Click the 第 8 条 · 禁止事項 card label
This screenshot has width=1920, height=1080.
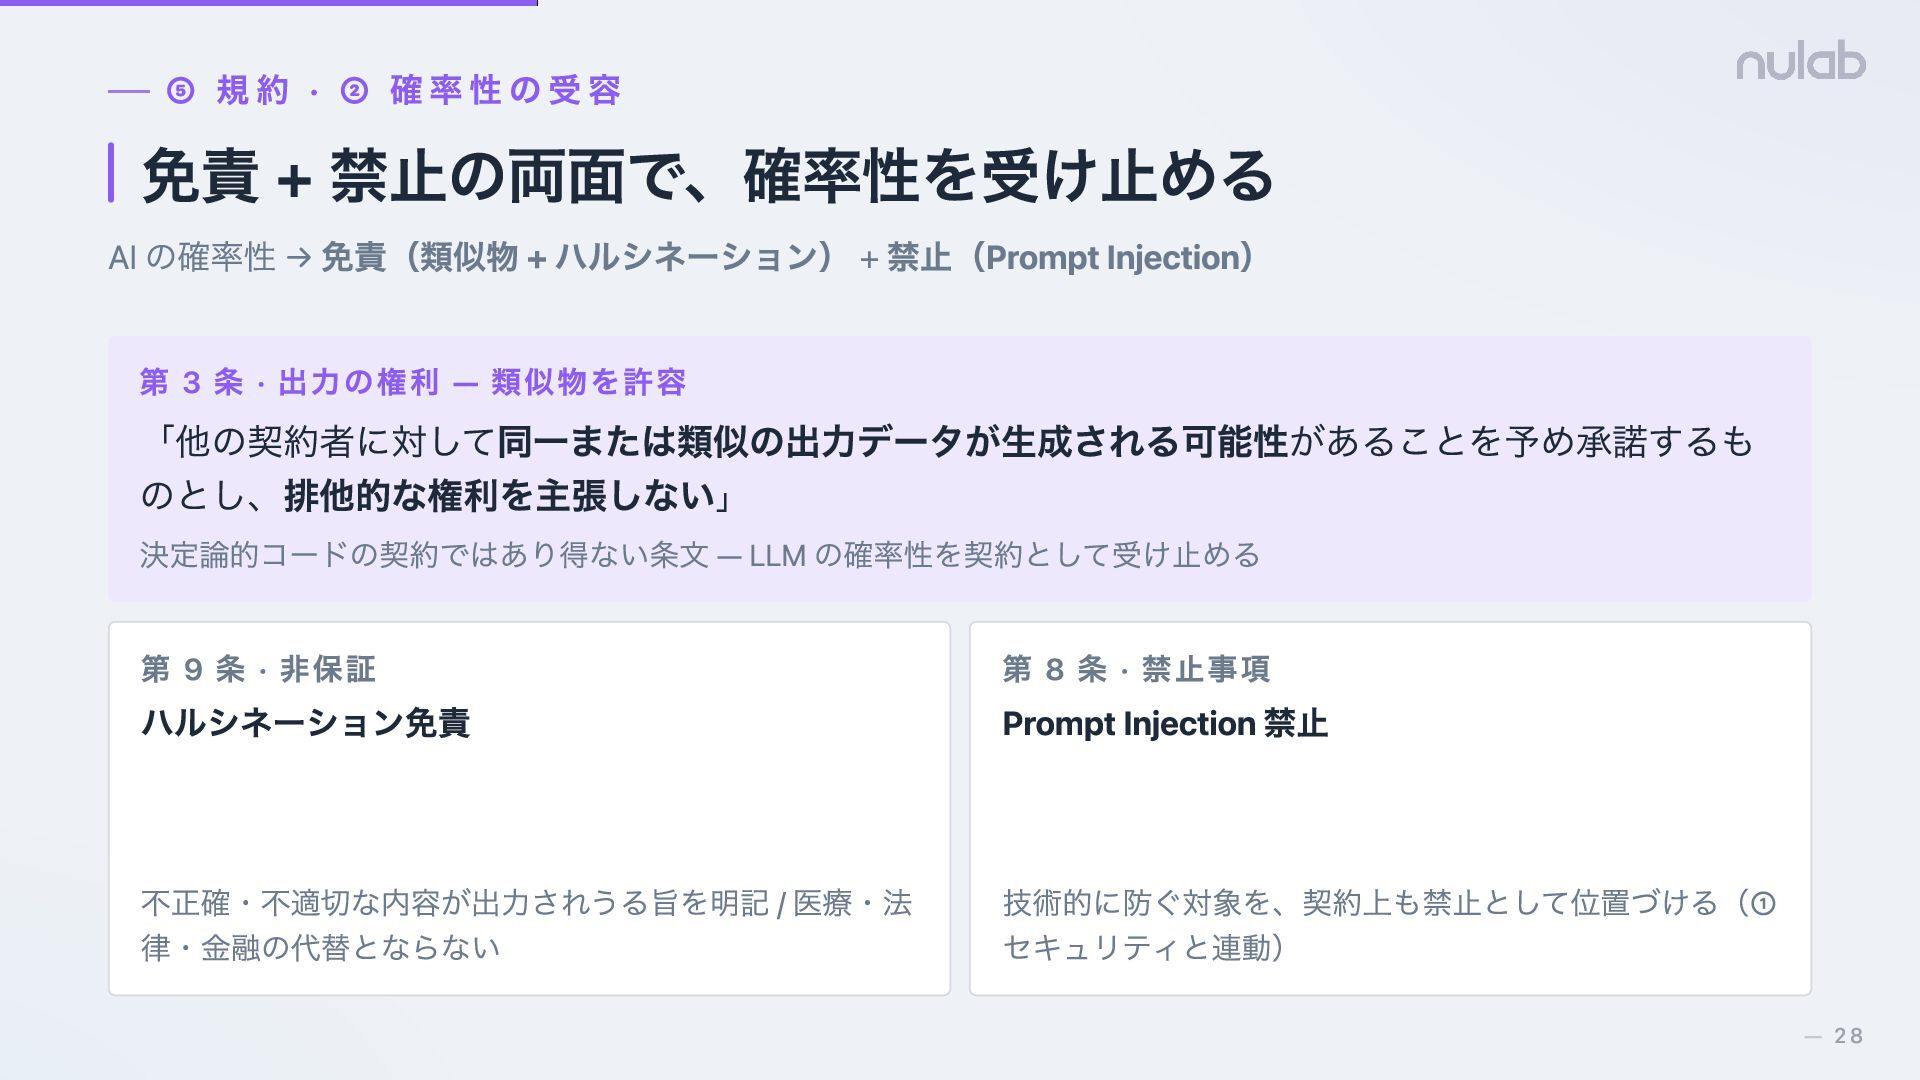1136,669
